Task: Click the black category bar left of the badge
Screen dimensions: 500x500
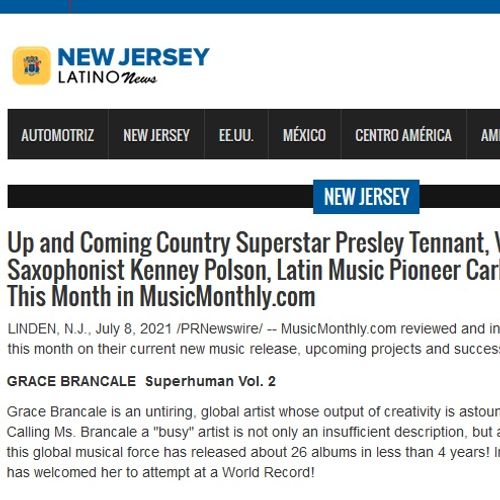Action: pyautogui.click(x=160, y=196)
